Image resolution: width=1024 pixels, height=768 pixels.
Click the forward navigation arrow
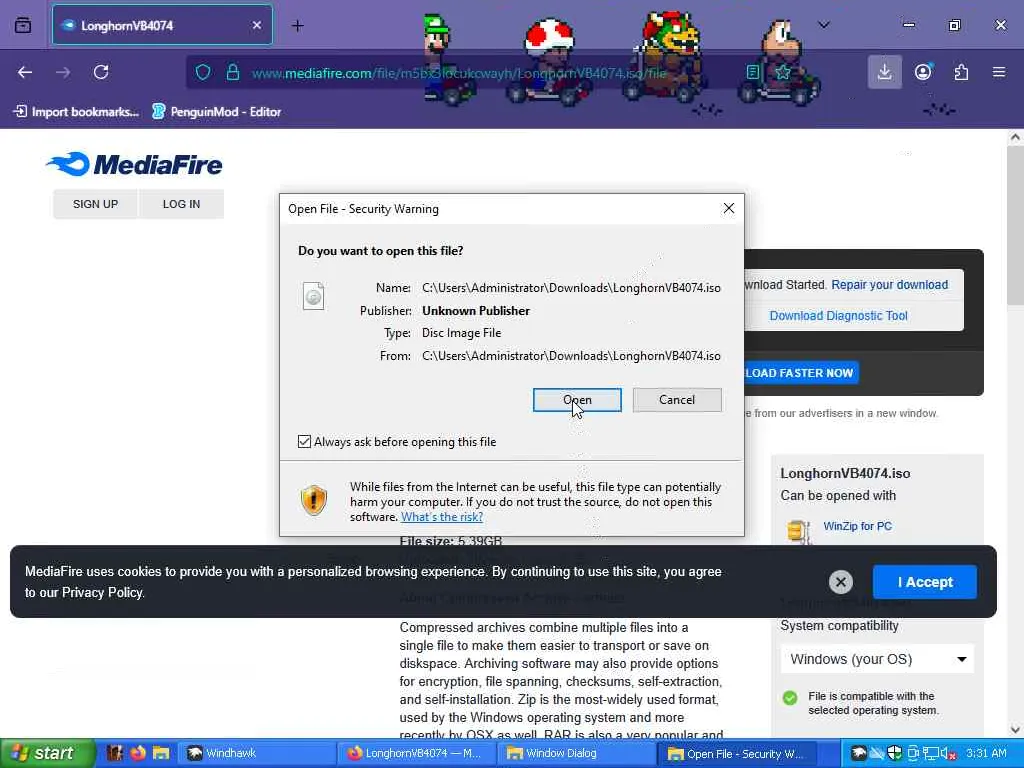tap(63, 72)
